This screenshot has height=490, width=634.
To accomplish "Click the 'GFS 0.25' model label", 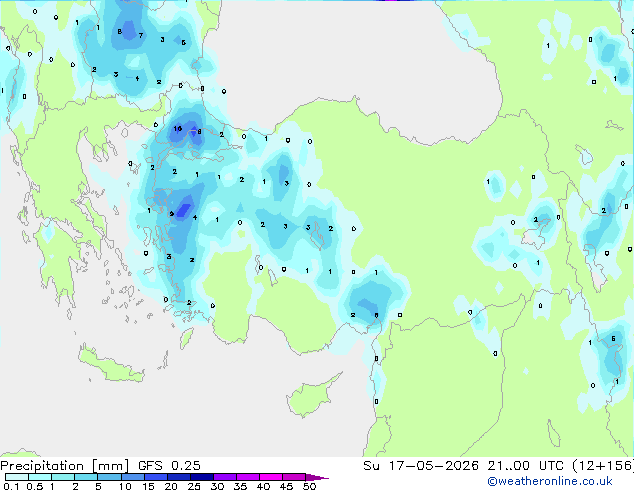I will click(x=169, y=466).
